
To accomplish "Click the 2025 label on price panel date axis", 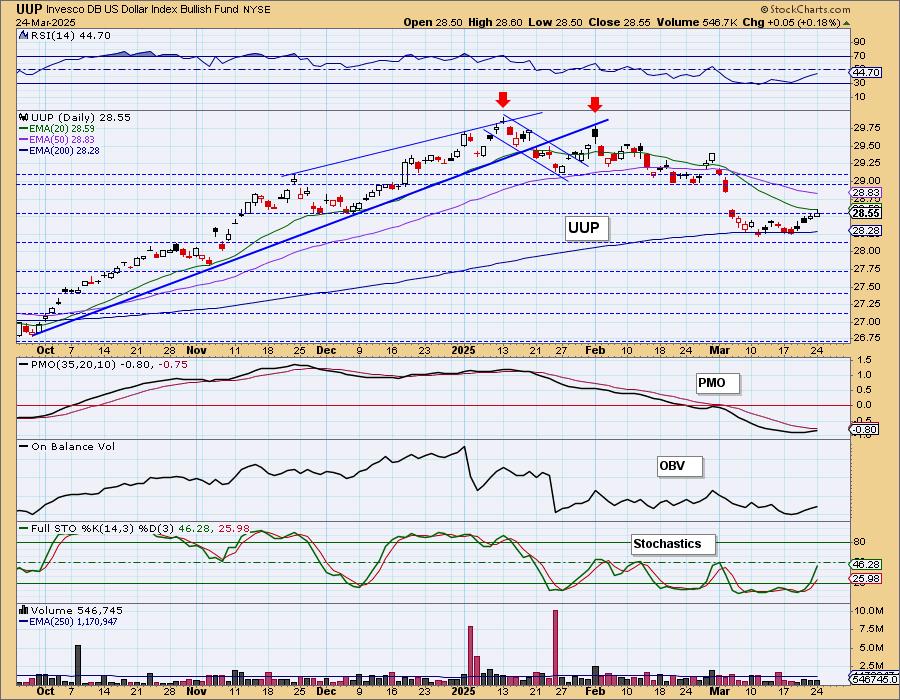I will 463,350.
